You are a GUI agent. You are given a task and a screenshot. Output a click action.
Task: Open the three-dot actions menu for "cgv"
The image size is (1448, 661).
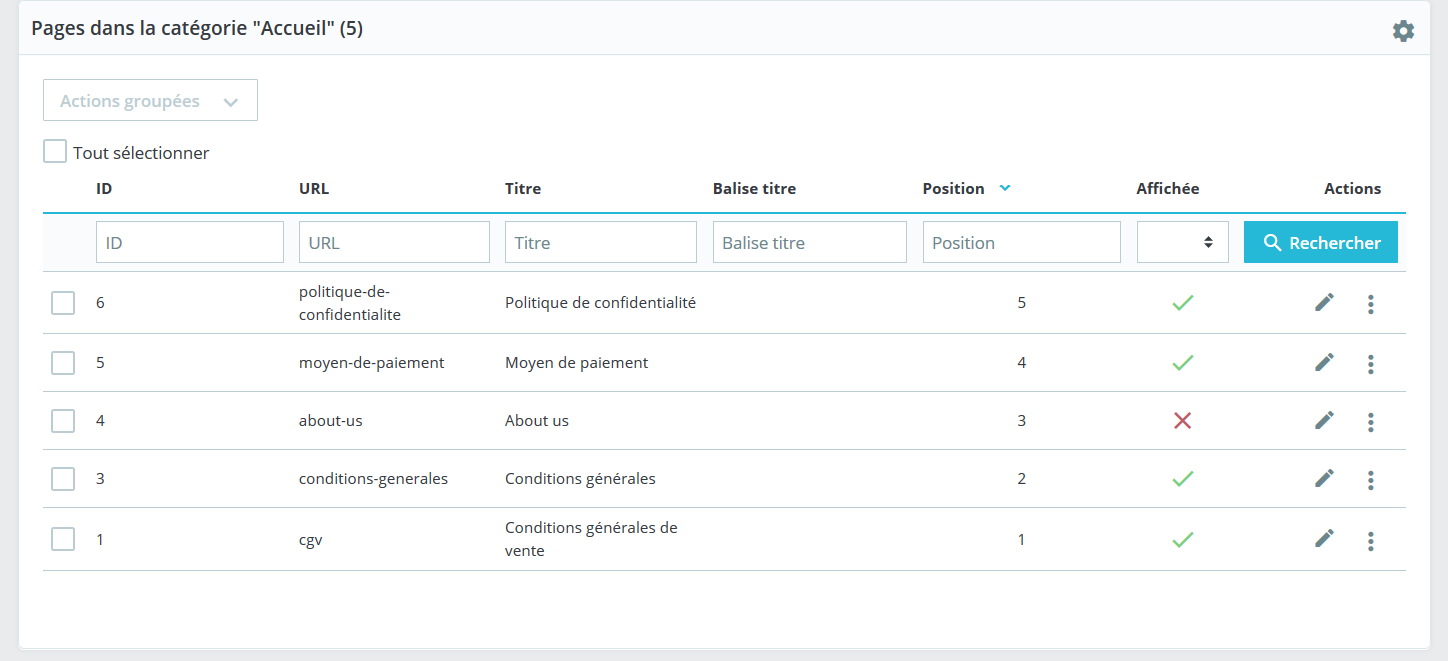(1371, 540)
